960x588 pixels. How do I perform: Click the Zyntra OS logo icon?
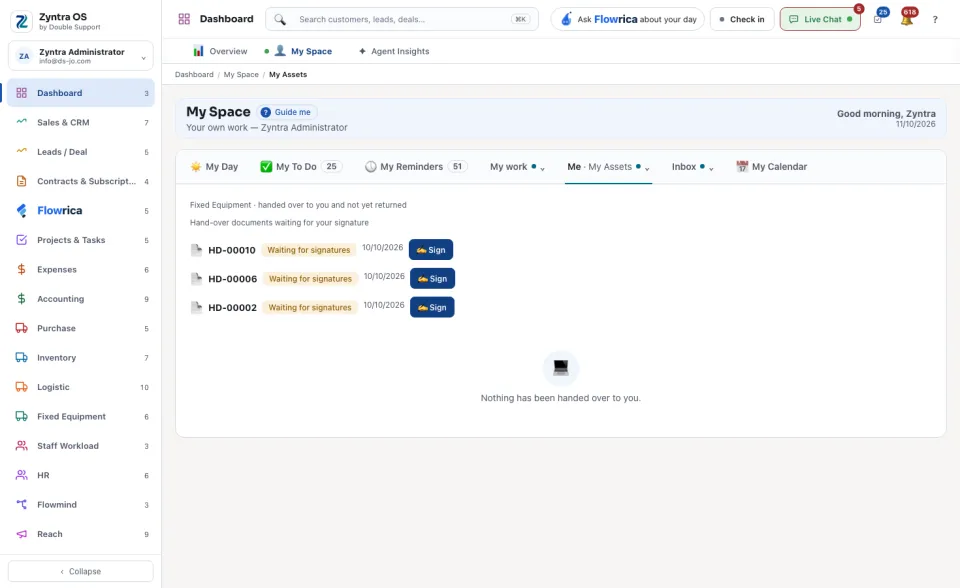[x=21, y=21]
